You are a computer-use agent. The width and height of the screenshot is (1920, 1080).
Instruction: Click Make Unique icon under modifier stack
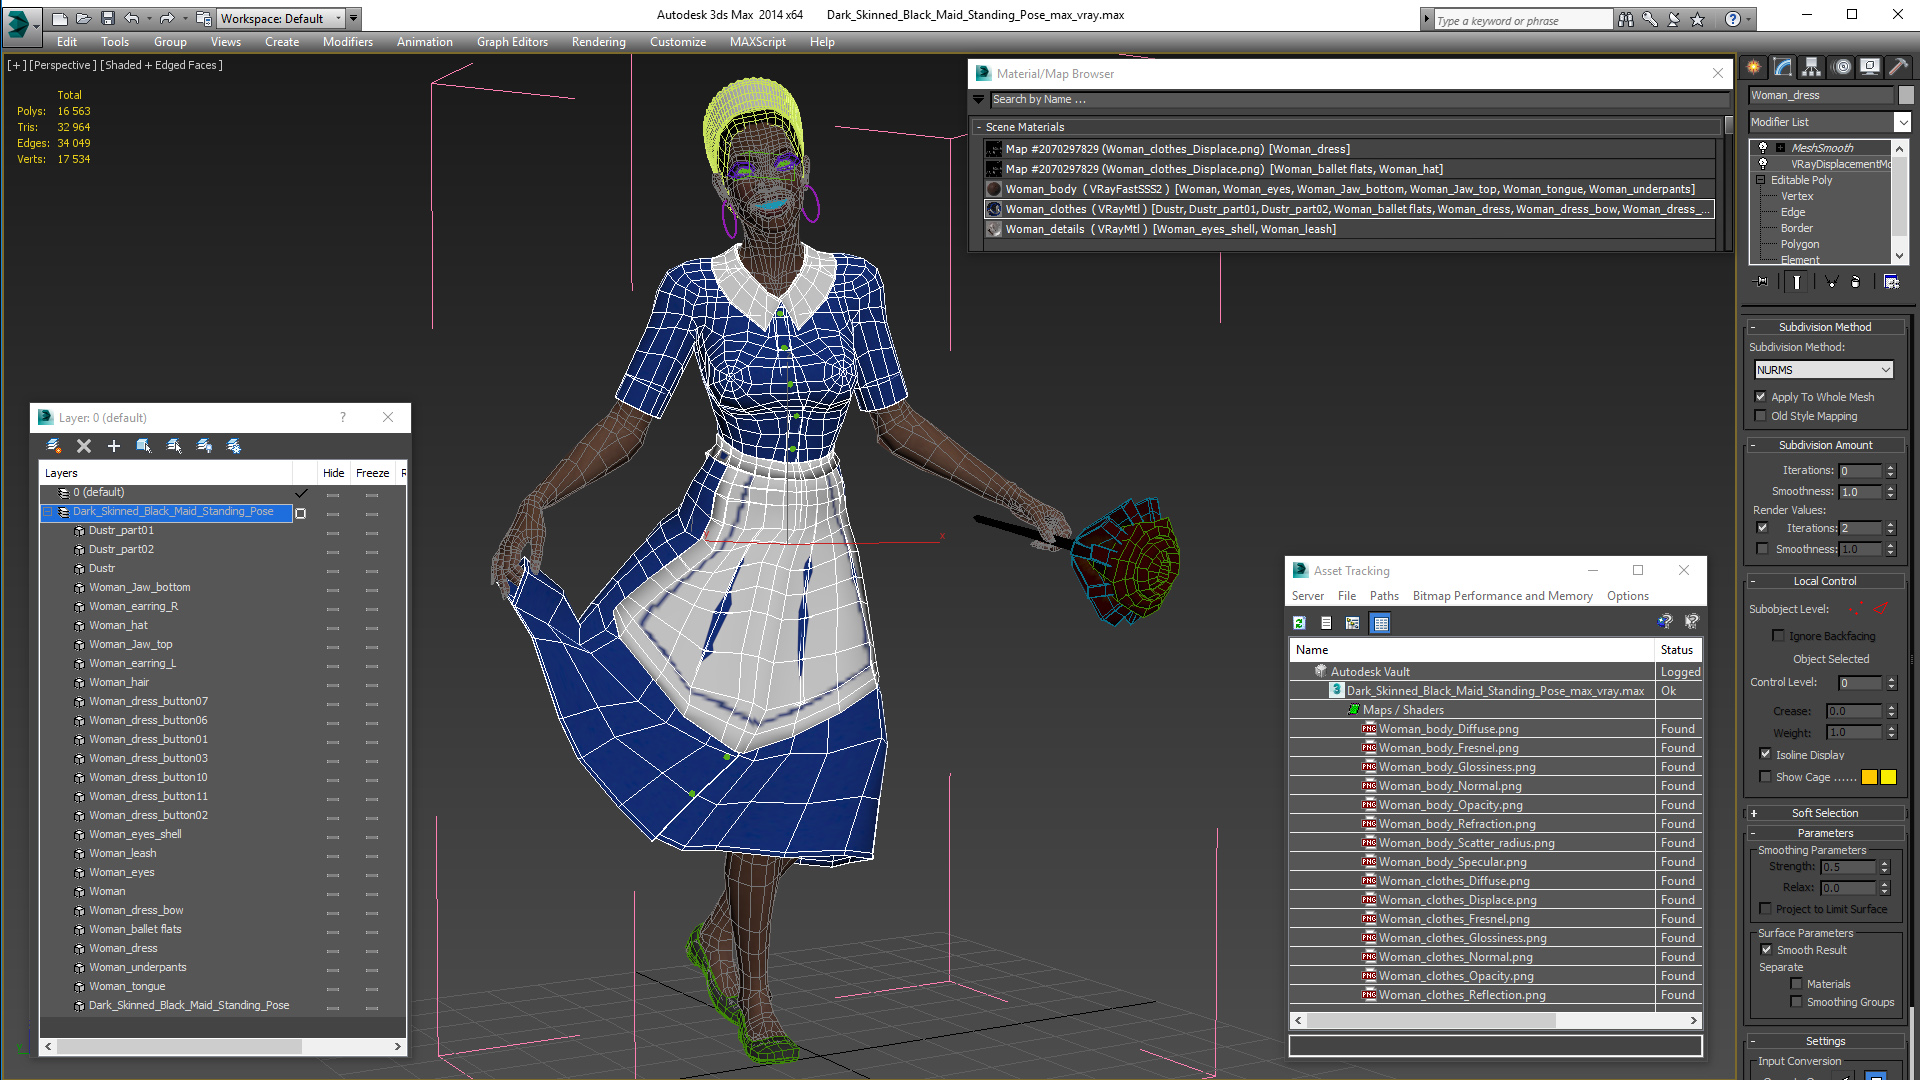1831,282
